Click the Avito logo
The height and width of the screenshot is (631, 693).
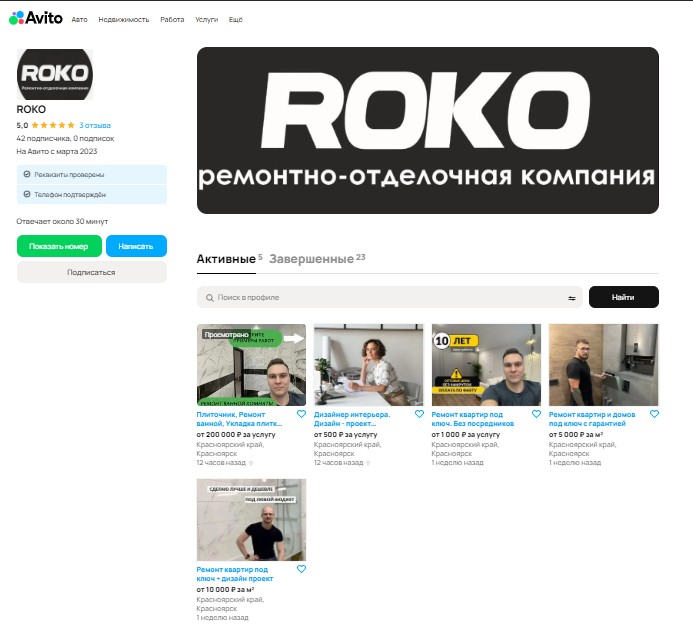(36, 18)
